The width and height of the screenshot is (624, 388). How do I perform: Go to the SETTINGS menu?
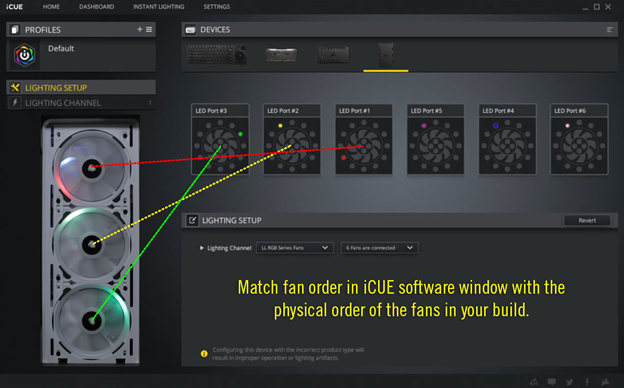(216, 7)
